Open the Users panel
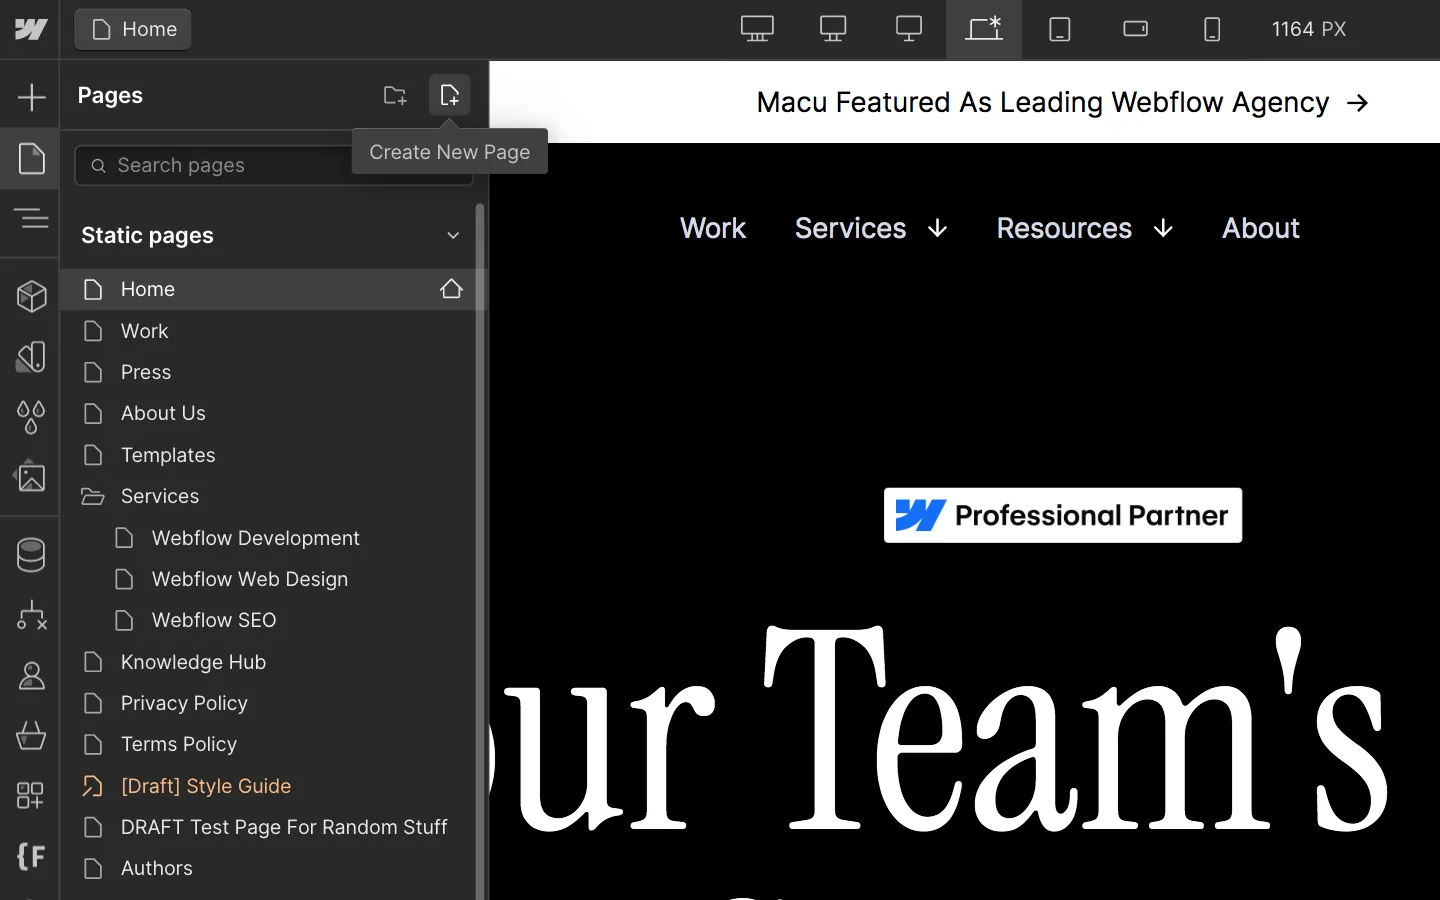This screenshot has width=1440, height=900. pyautogui.click(x=31, y=676)
